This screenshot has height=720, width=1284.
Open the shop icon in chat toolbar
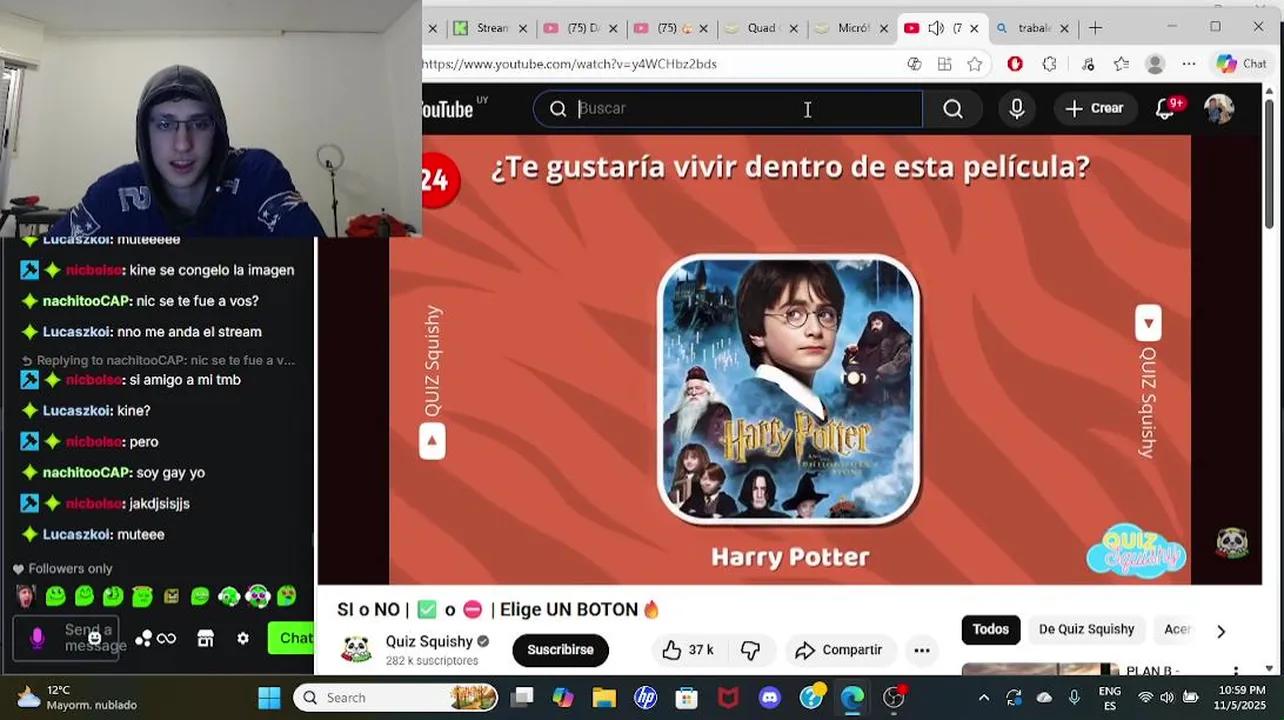(206, 639)
